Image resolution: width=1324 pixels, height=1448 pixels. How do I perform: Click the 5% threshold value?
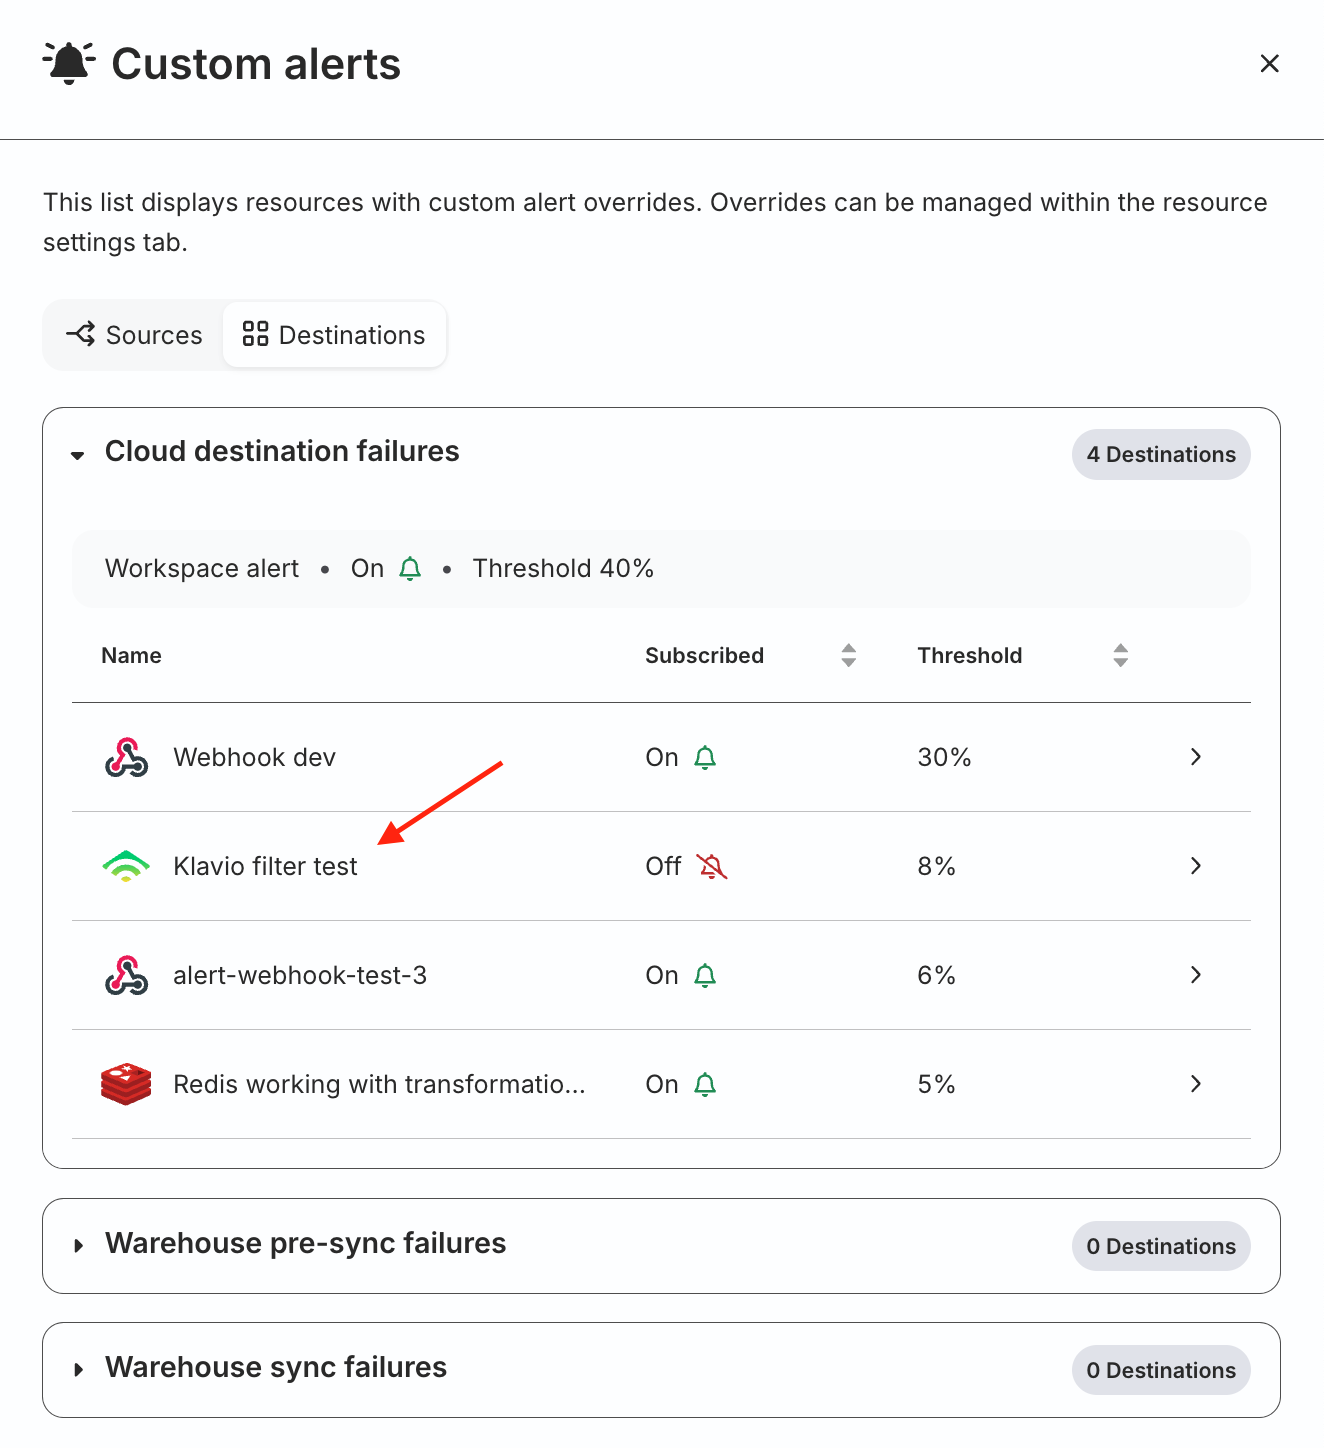click(937, 1085)
